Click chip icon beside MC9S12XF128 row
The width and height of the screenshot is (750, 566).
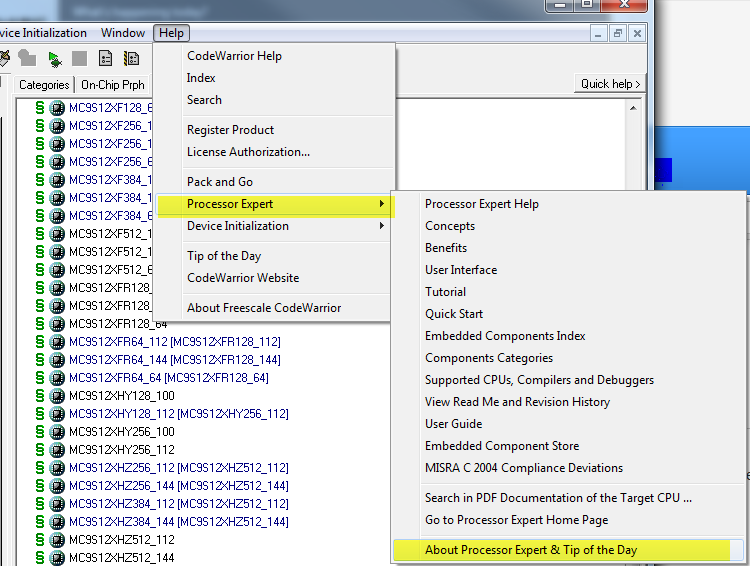coord(57,108)
